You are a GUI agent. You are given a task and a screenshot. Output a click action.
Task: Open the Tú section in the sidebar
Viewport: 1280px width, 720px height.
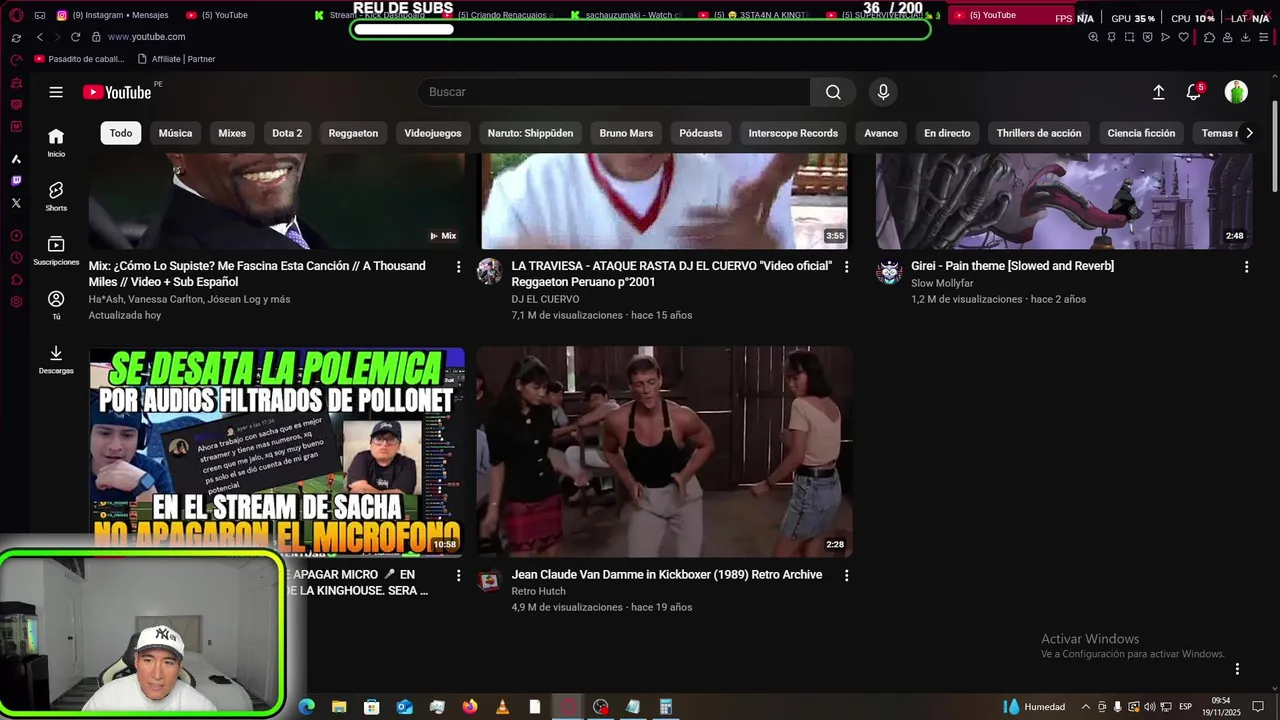(x=56, y=304)
